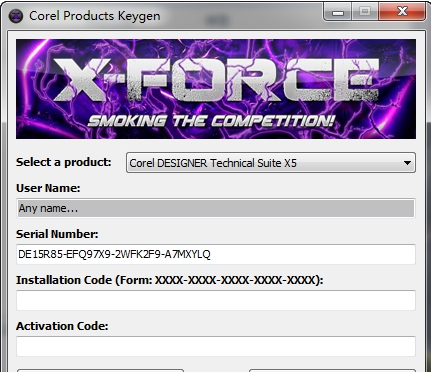The width and height of the screenshot is (431, 372).
Task: Click the Installation Code form label
Action: click(x=170, y=280)
